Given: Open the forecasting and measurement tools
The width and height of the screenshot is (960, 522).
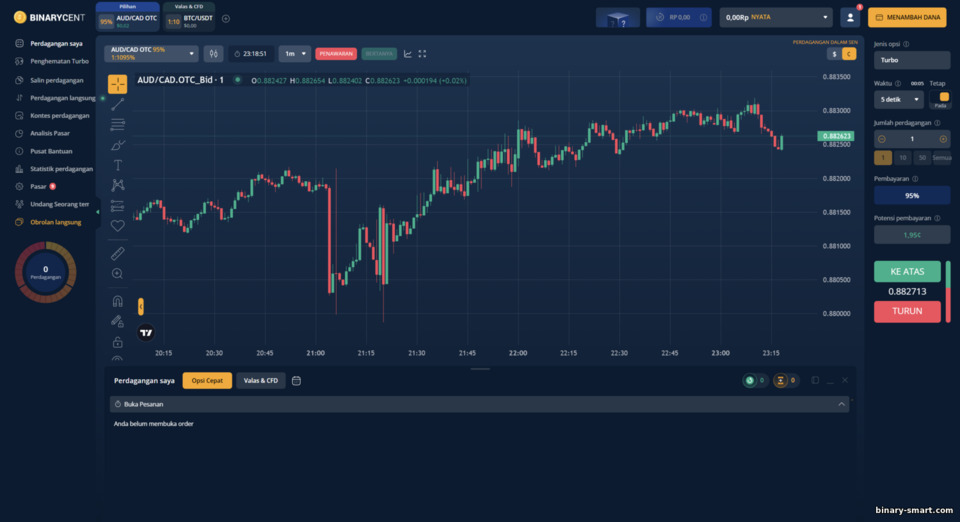Looking at the screenshot, I should coord(118,206).
